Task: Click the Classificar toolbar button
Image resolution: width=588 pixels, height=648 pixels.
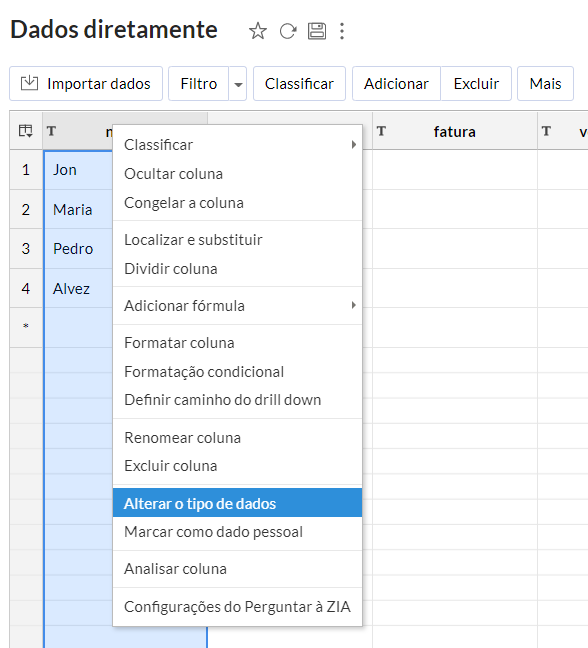Action: [x=299, y=84]
